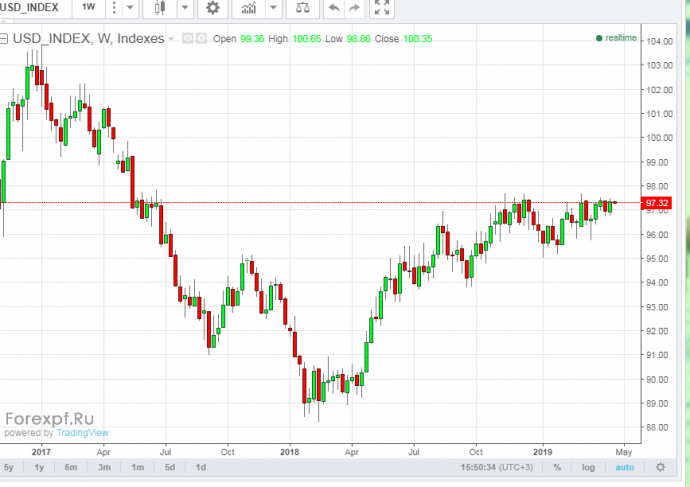Hide USD_INDEX series with the eye icon
Image resolution: width=690 pixels, height=487 pixels.
coord(188,39)
